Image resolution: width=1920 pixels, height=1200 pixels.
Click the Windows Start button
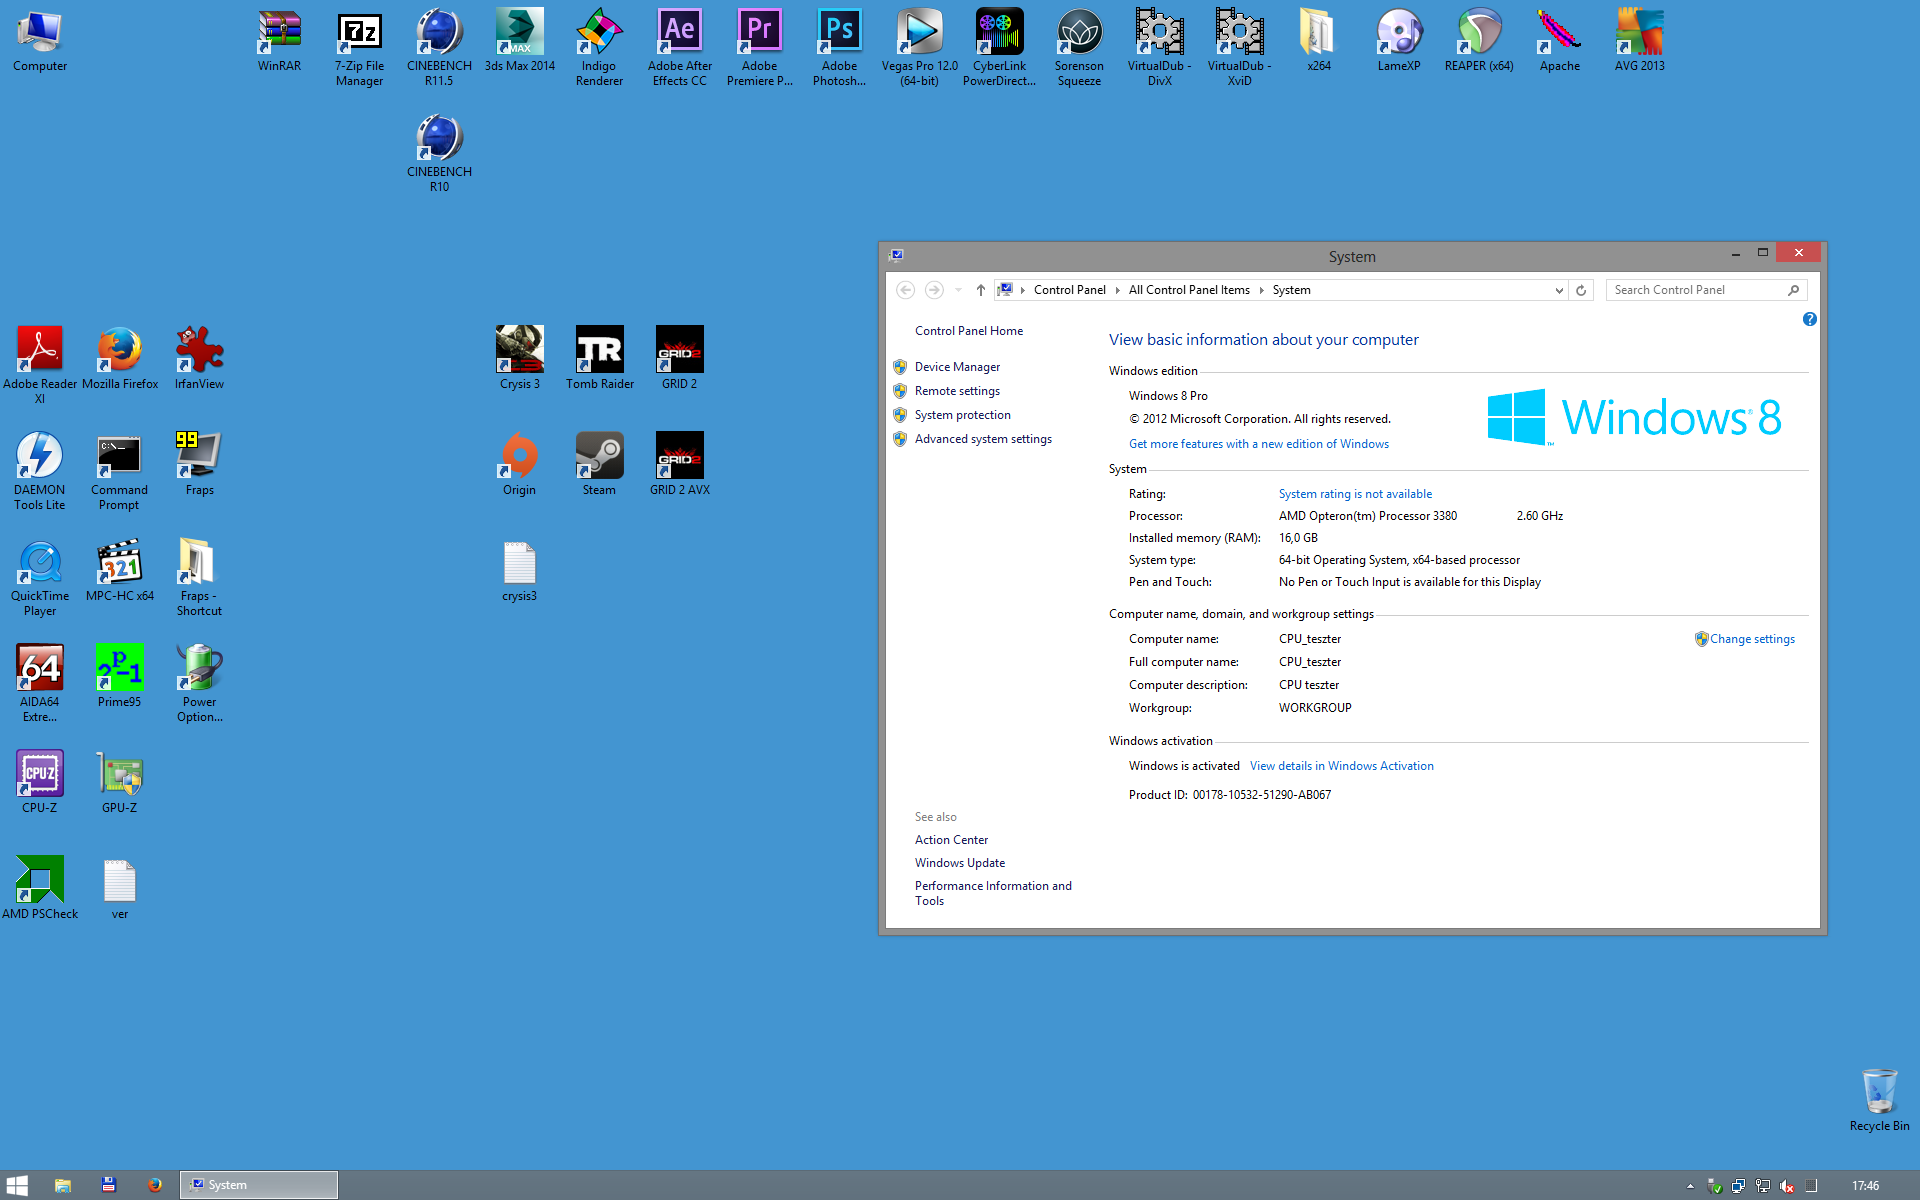17,1185
